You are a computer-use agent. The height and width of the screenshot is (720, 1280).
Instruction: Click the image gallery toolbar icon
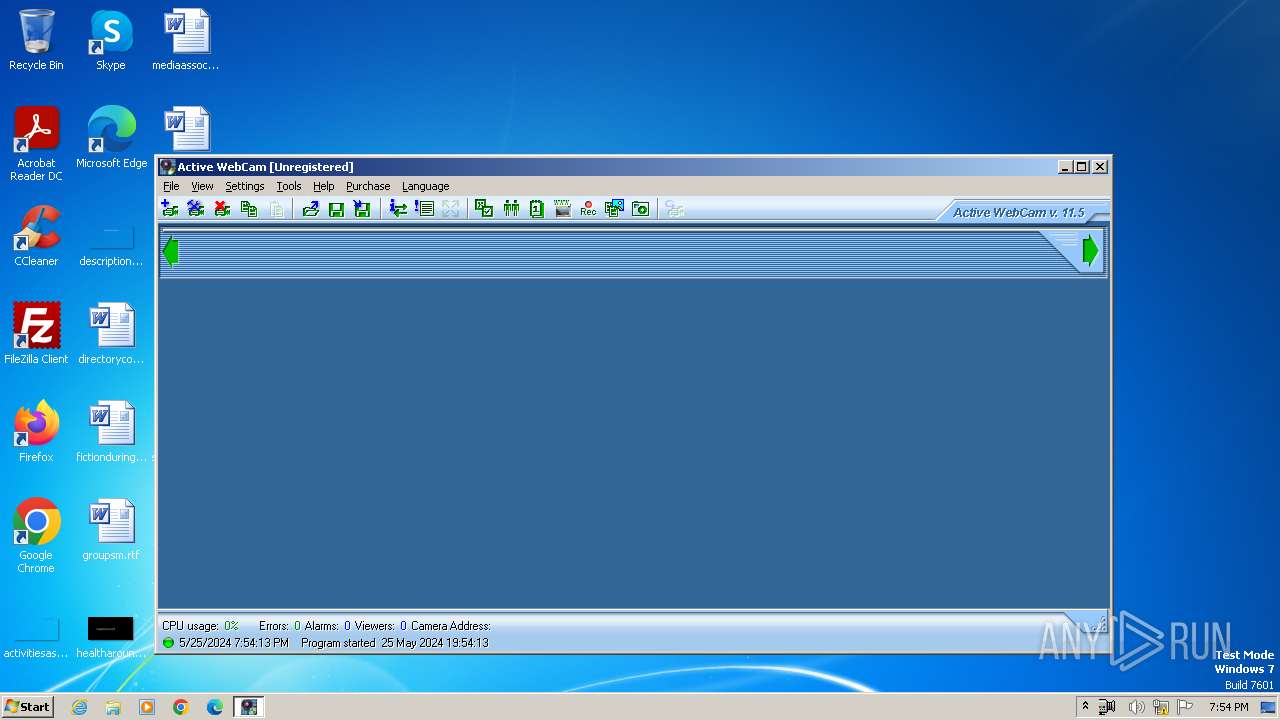tap(614, 208)
